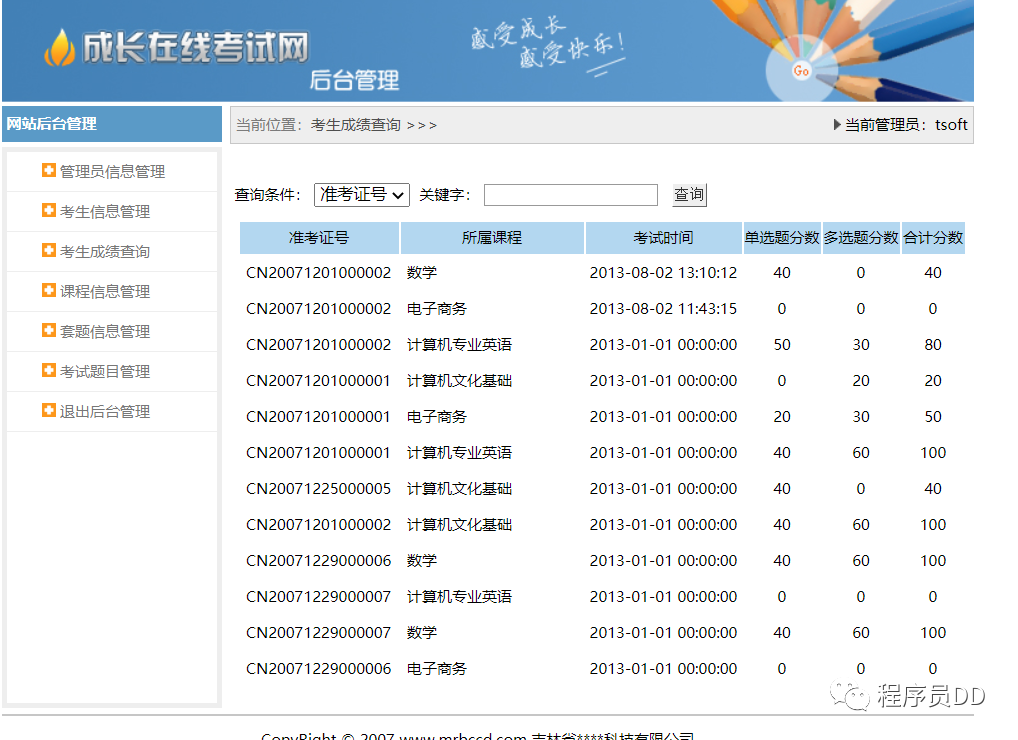Click the flame logo icon in header

pyautogui.click(x=60, y=48)
